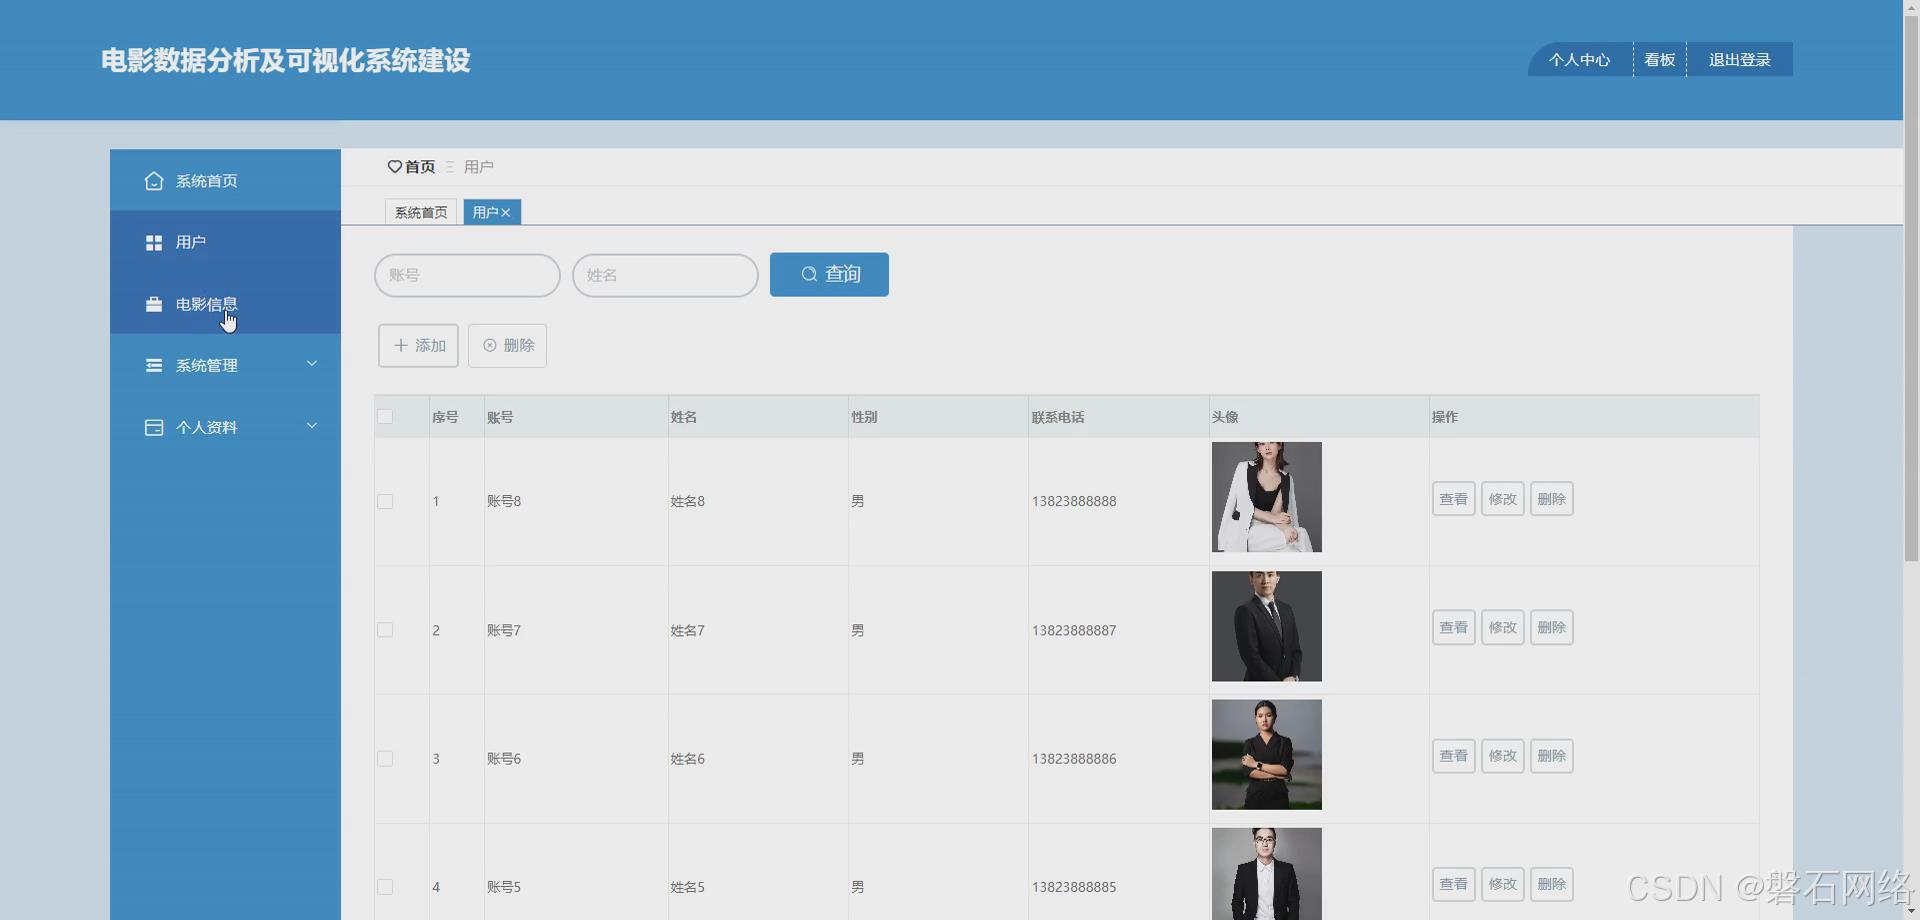Viewport: 1920px width, 920px height.
Task: Click the avatar photo of 姓名7
Action: click(x=1266, y=626)
